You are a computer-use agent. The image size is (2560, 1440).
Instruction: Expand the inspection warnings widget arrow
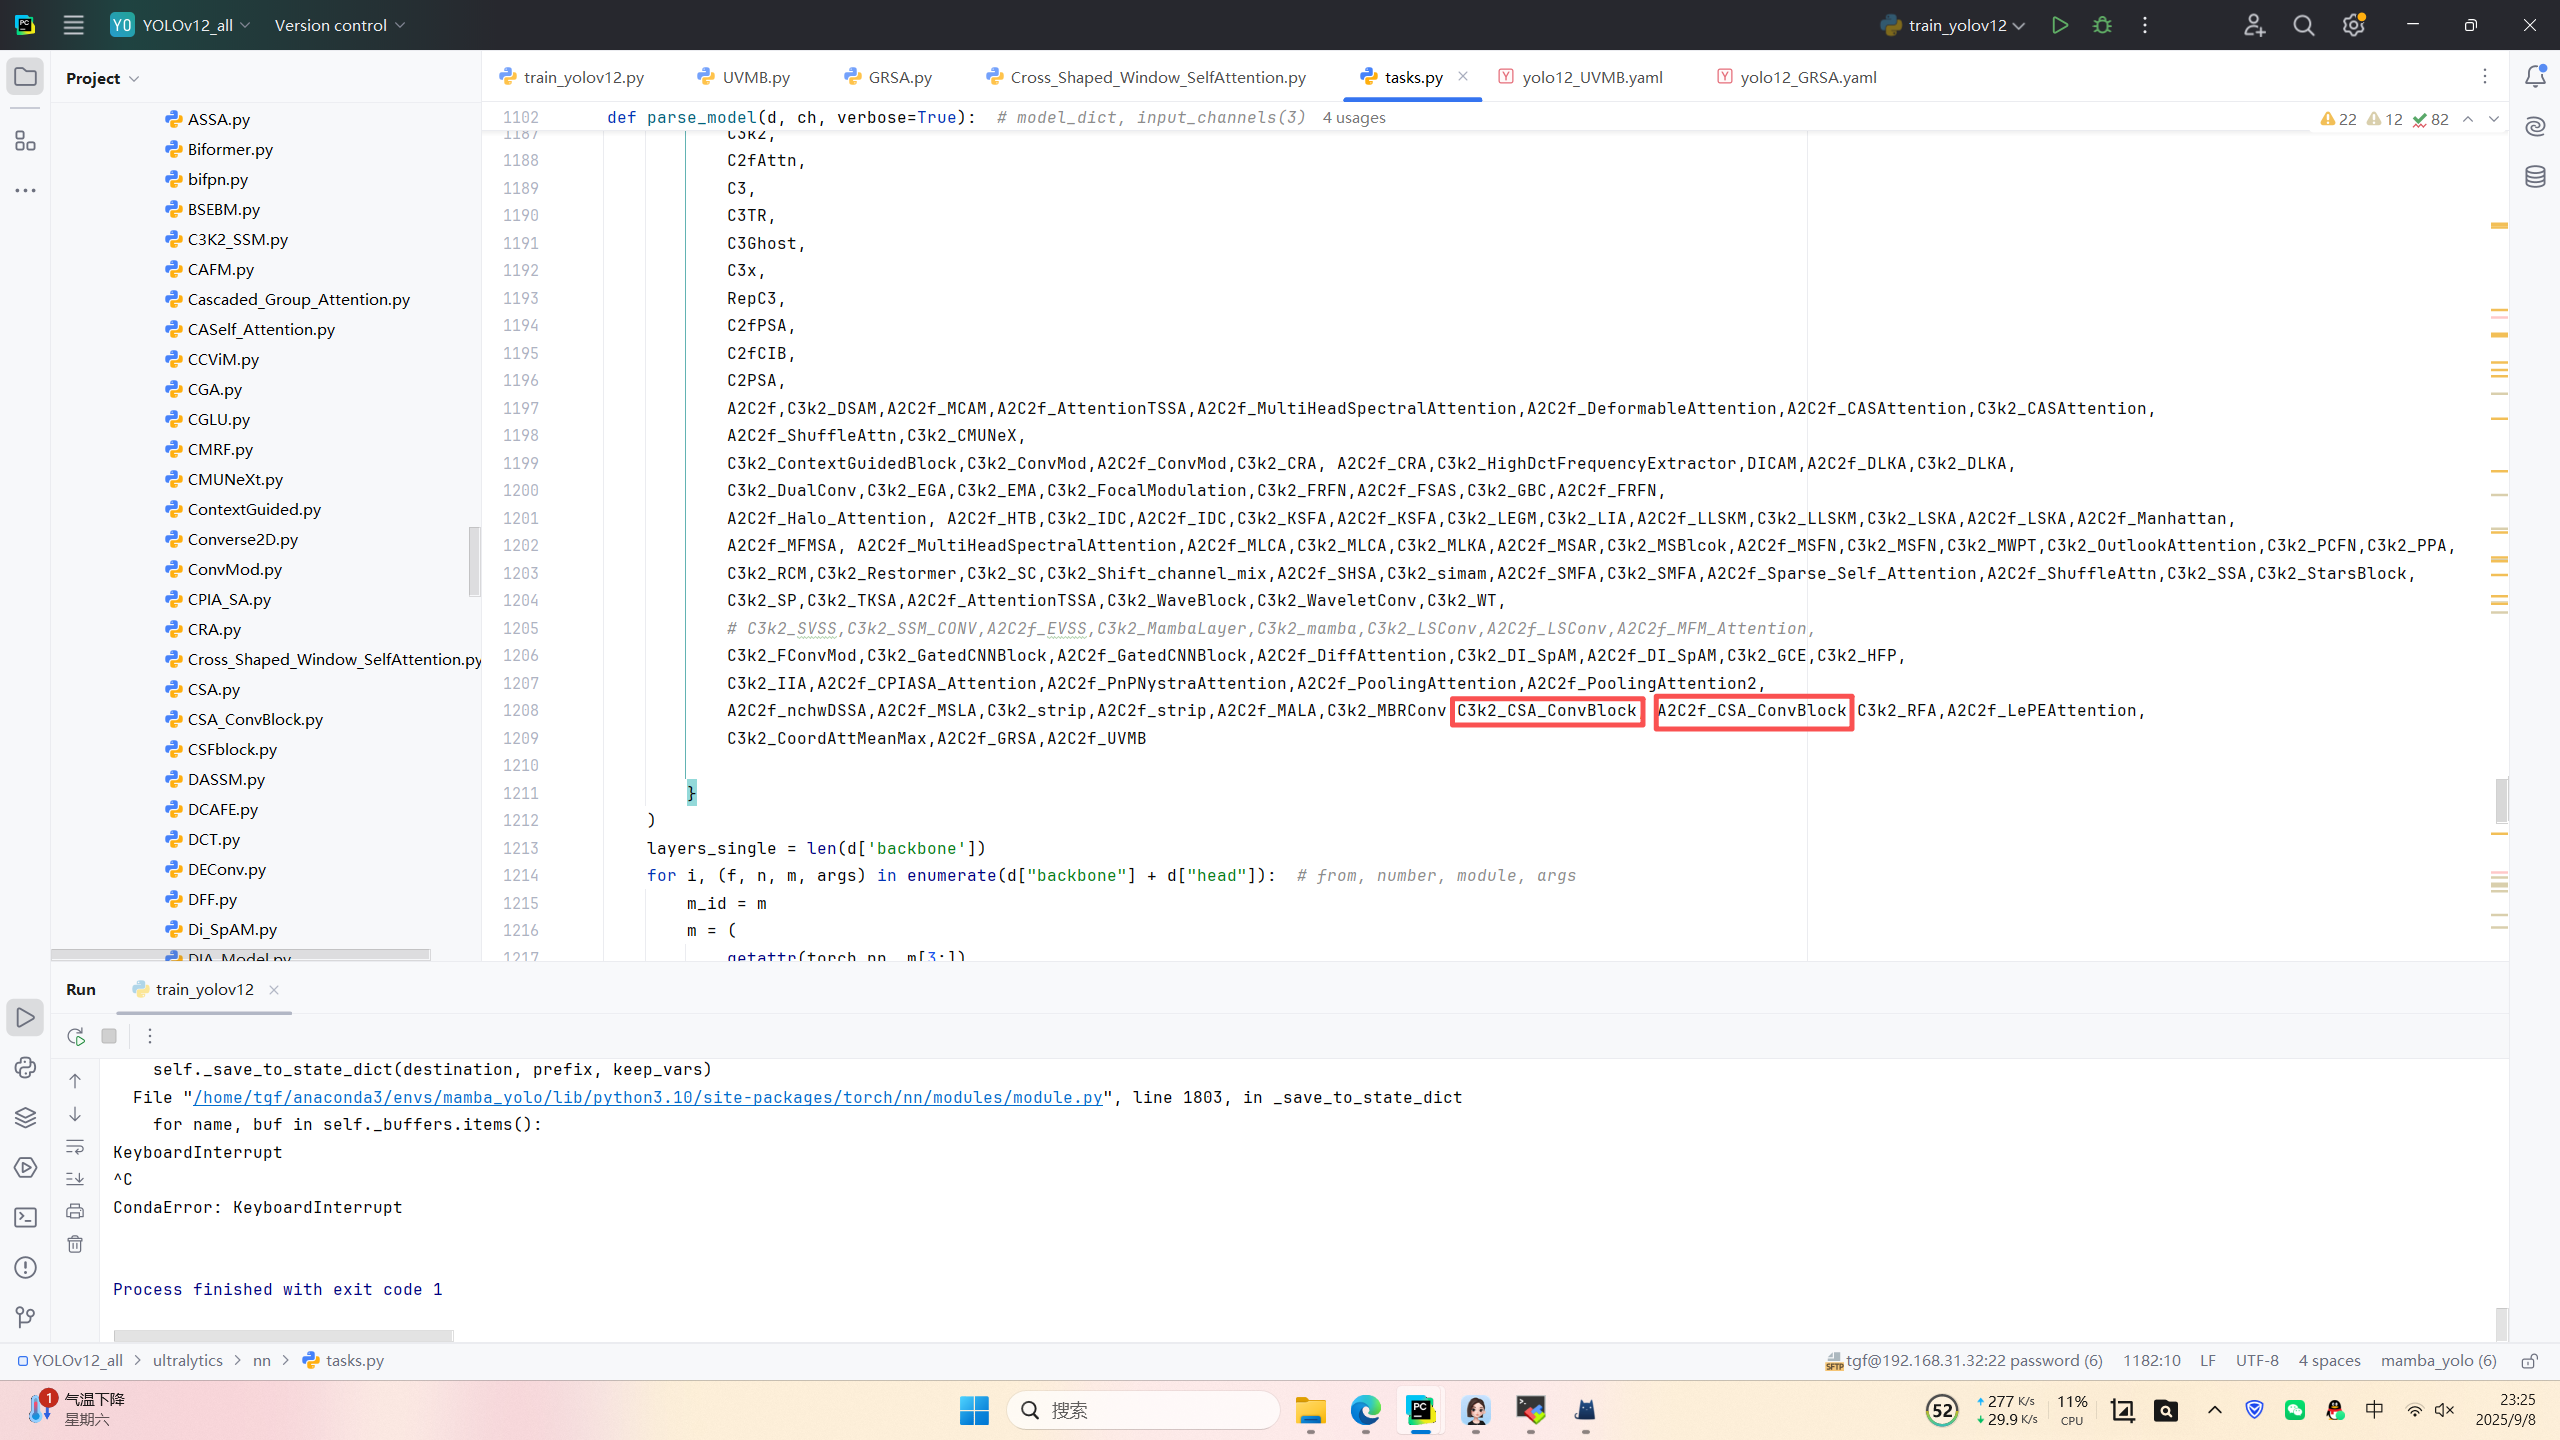tap(2494, 119)
